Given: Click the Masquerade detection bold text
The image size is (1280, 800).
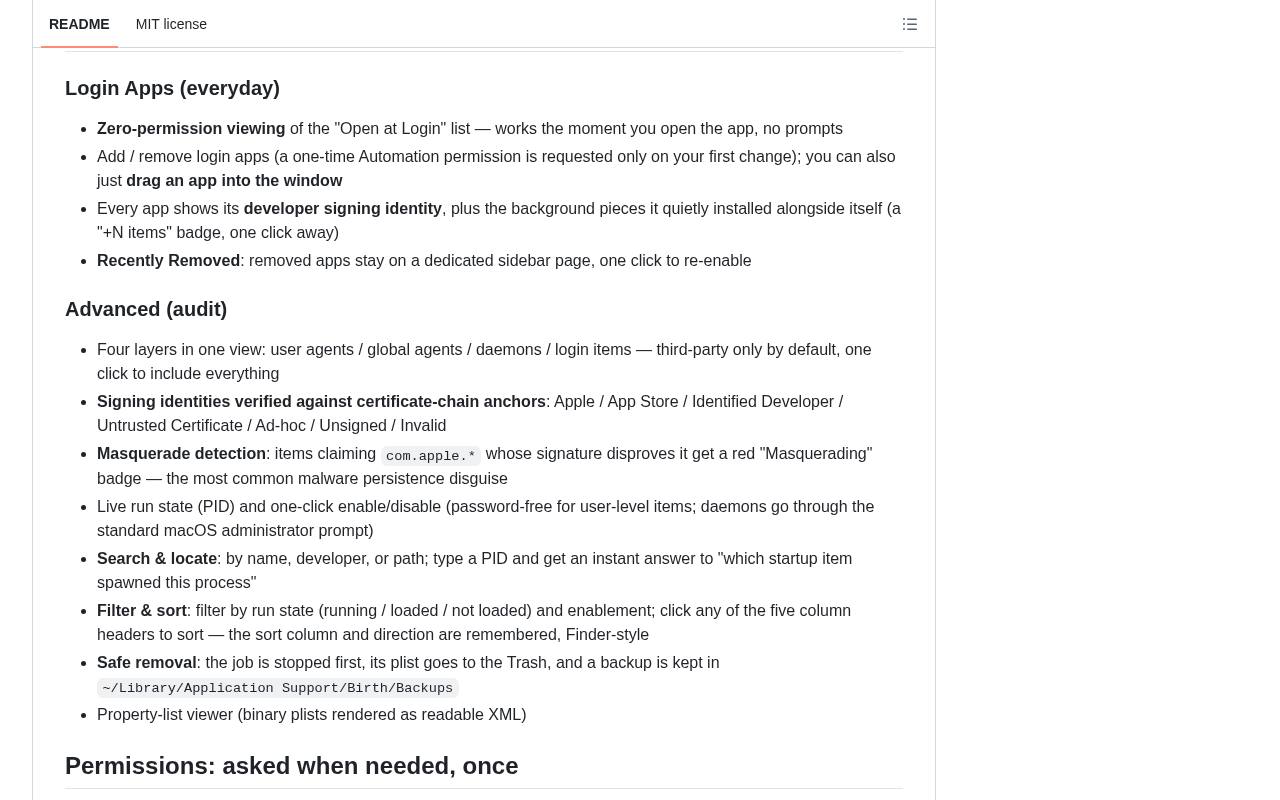Looking at the screenshot, I should (x=181, y=453).
